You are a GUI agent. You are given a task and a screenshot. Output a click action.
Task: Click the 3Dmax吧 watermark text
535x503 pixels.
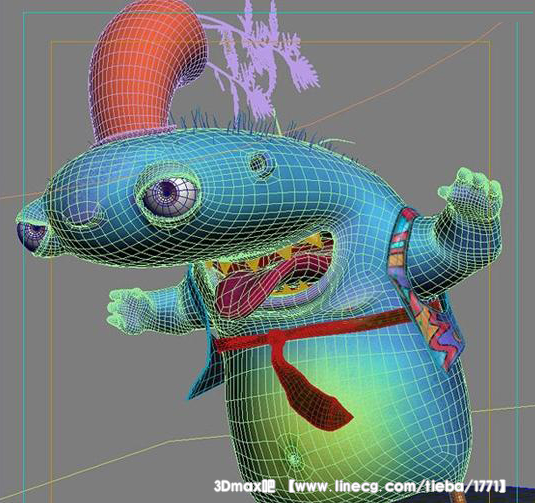pos(244,486)
